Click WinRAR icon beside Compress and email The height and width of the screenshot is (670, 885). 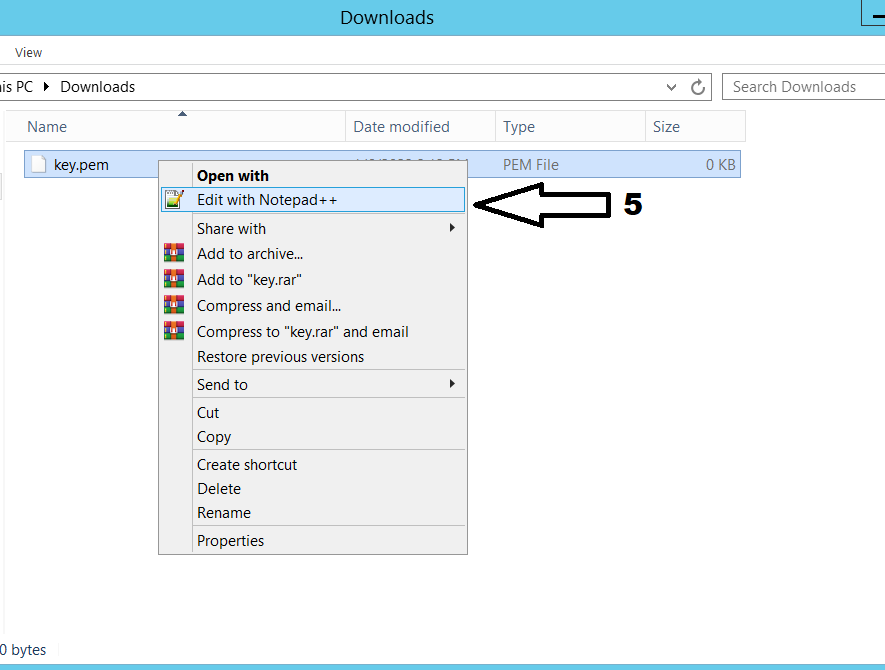pos(174,306)
